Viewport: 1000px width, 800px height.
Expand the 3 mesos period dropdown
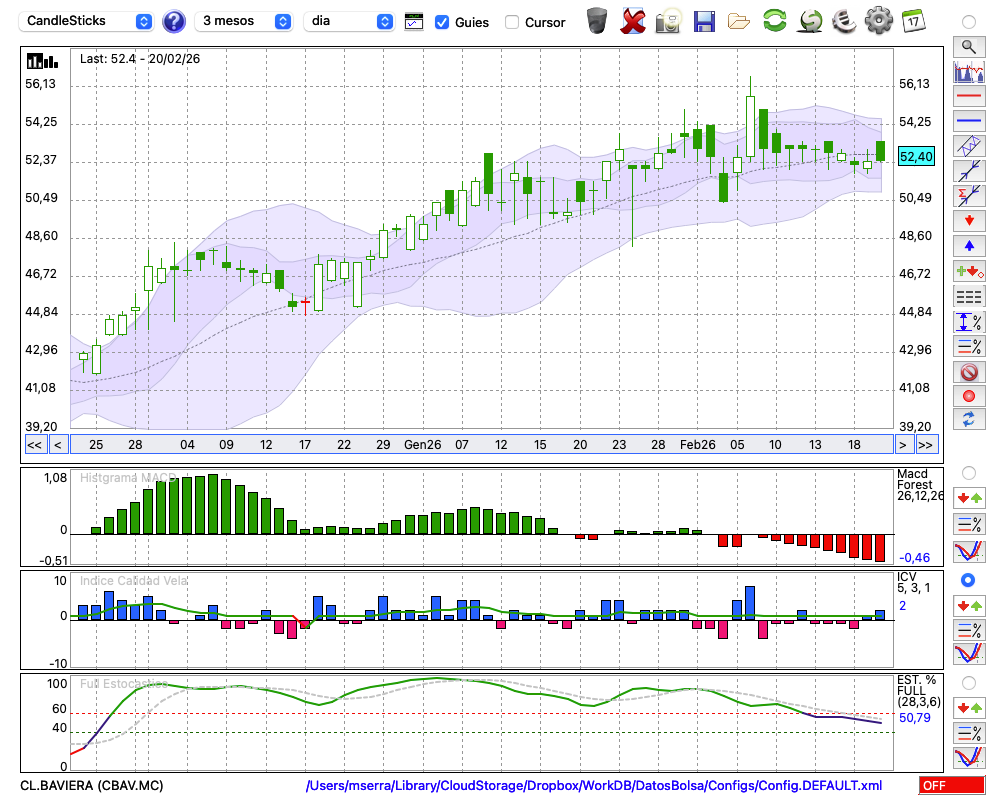pyautogui.click(x=244, y=21)
